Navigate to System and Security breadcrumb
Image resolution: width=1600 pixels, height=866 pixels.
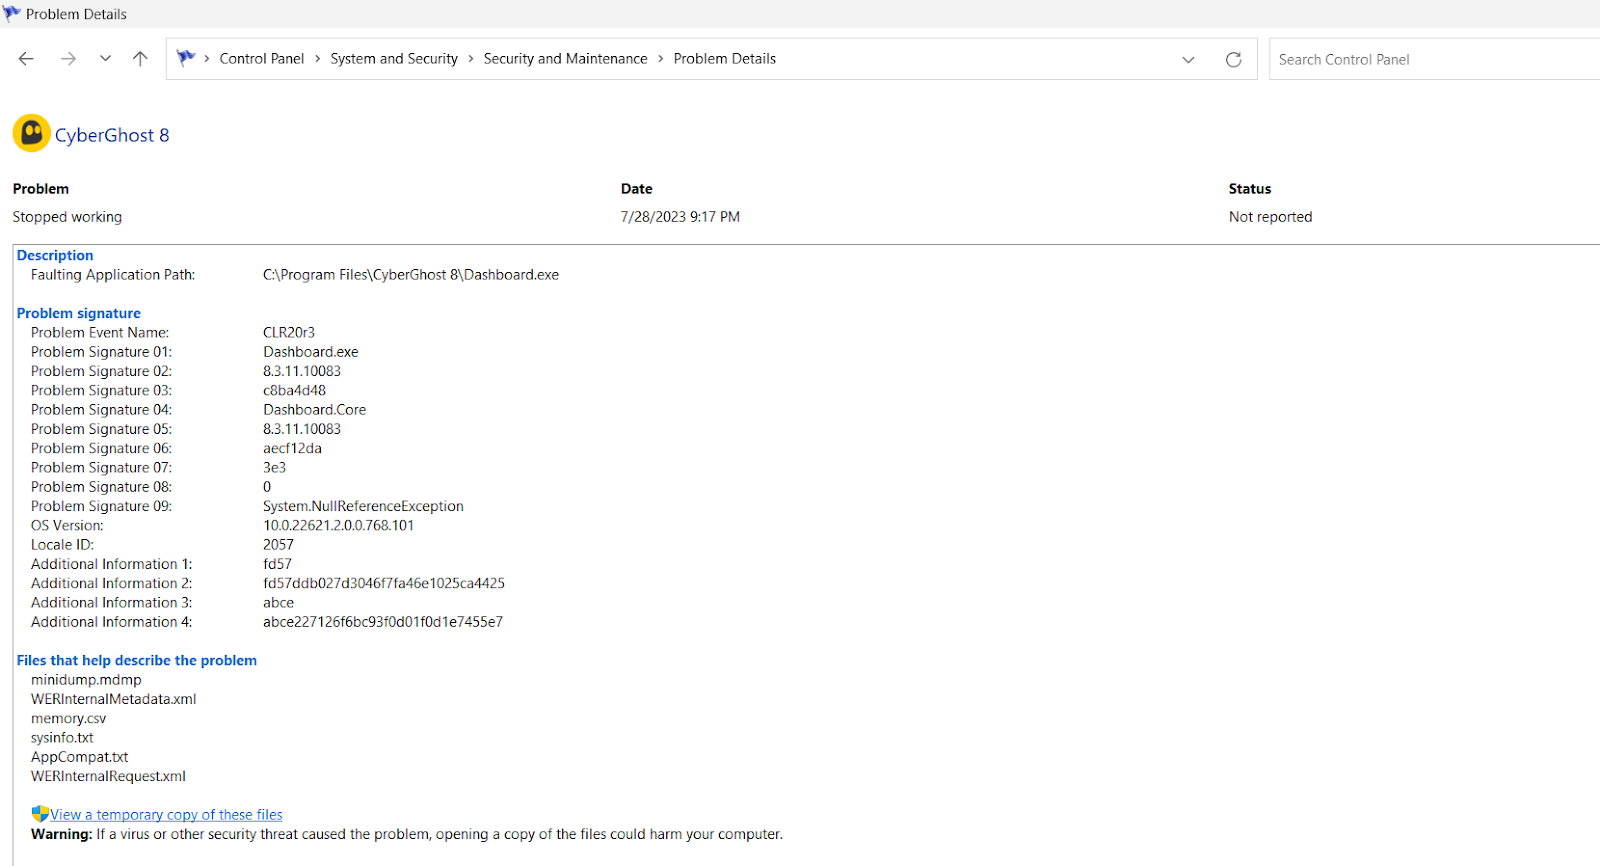(394, 59)
